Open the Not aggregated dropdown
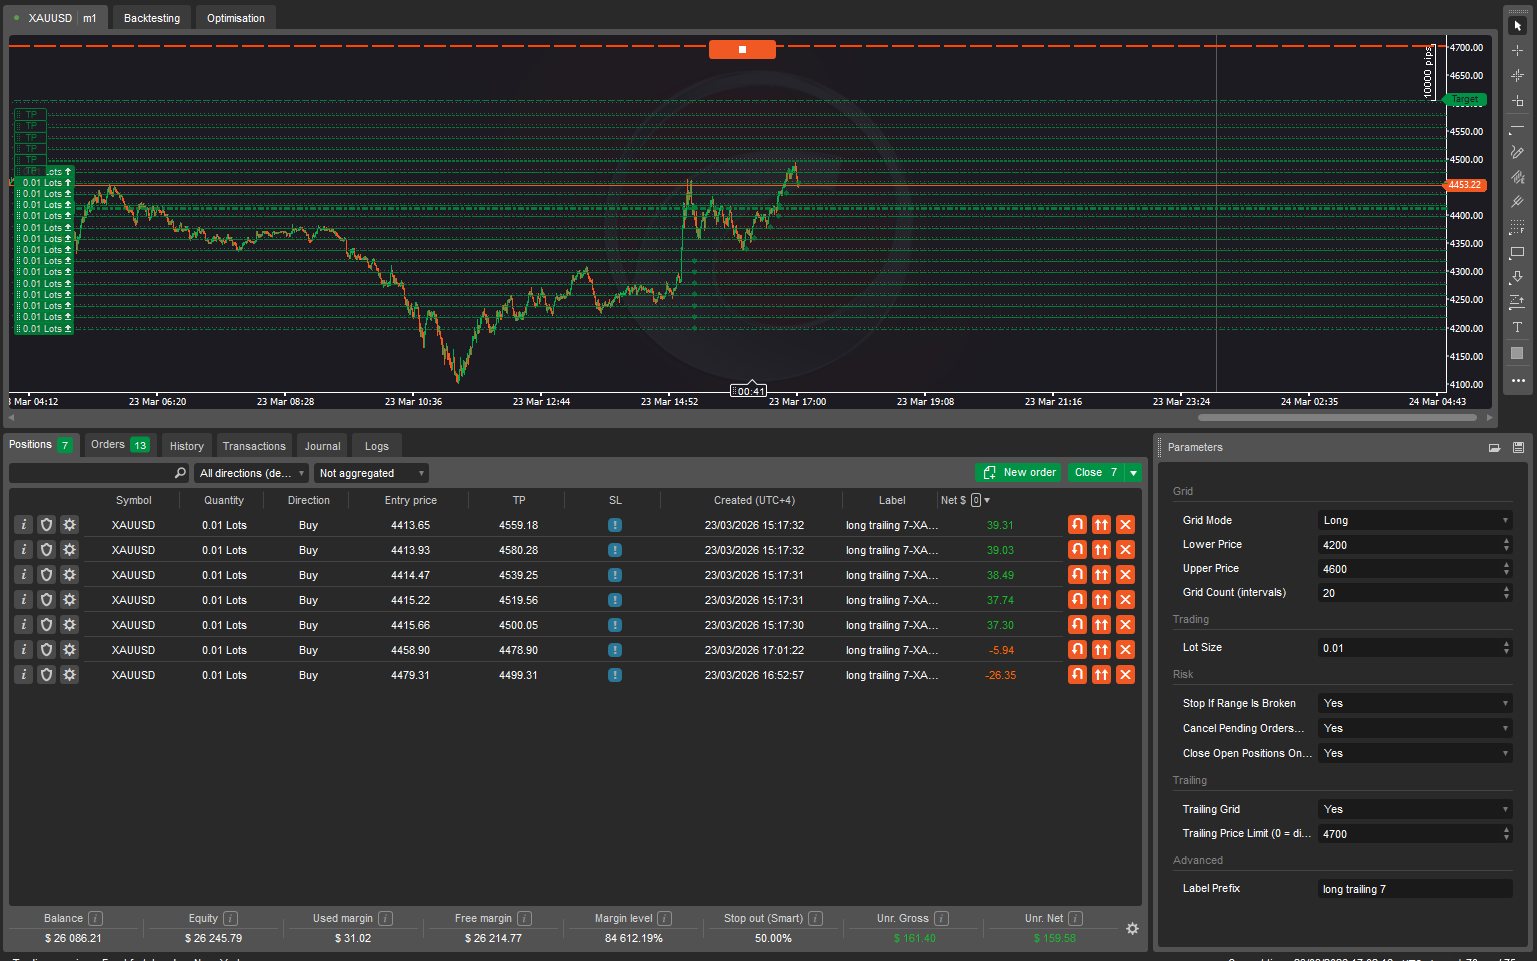The width and height of the screenshot is (1537, 961). (371, 472)
